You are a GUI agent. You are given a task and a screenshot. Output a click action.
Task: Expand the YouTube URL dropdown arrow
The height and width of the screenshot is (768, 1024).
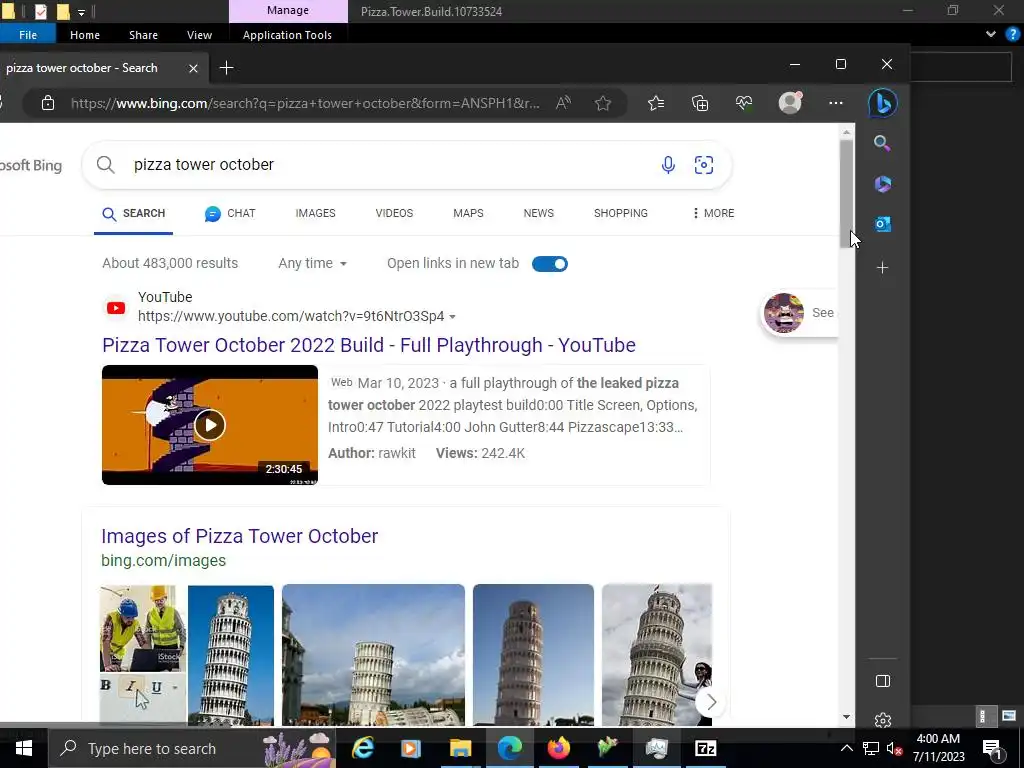453,317
